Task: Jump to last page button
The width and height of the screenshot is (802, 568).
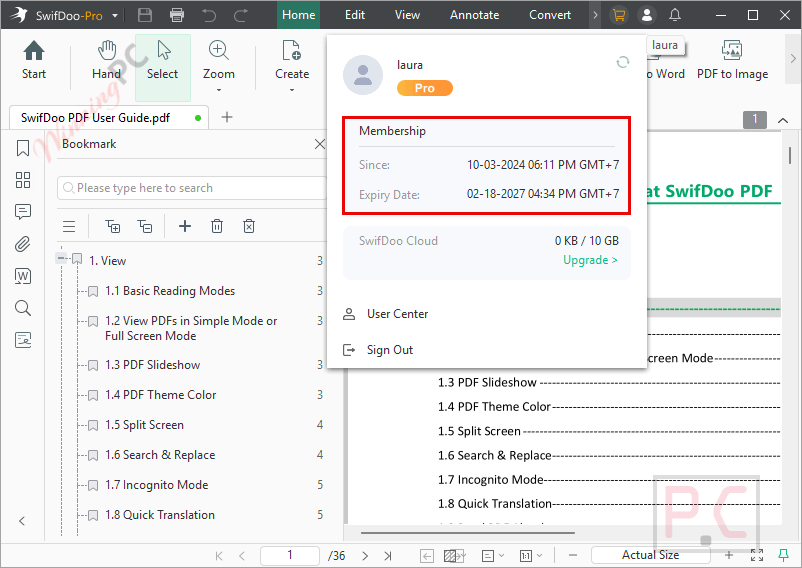Action: tap(388, 556)
